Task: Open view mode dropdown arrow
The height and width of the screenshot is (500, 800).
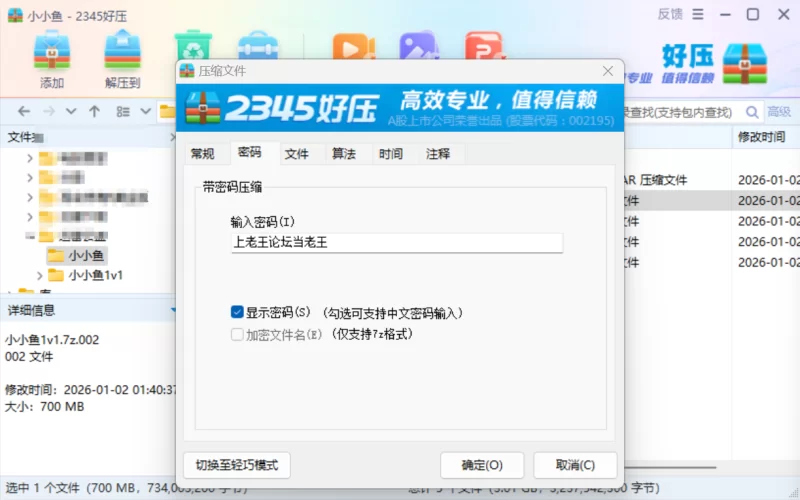Action: [x=145, y=111]
